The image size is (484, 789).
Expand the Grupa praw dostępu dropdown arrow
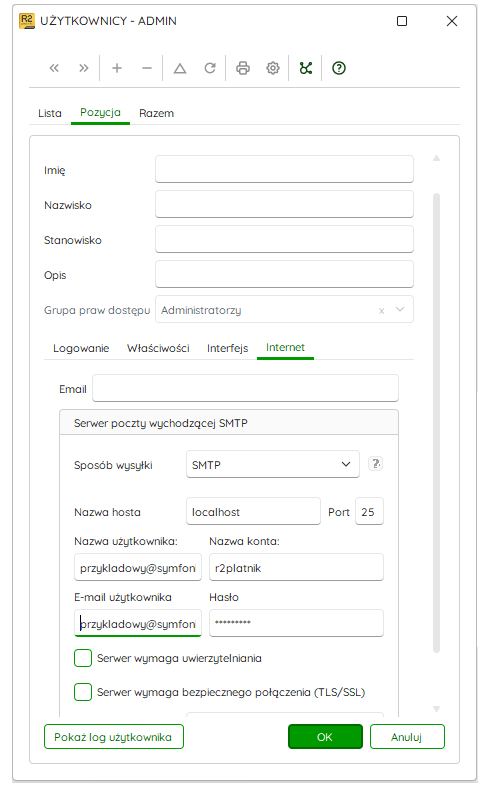[x=400, y=309]
